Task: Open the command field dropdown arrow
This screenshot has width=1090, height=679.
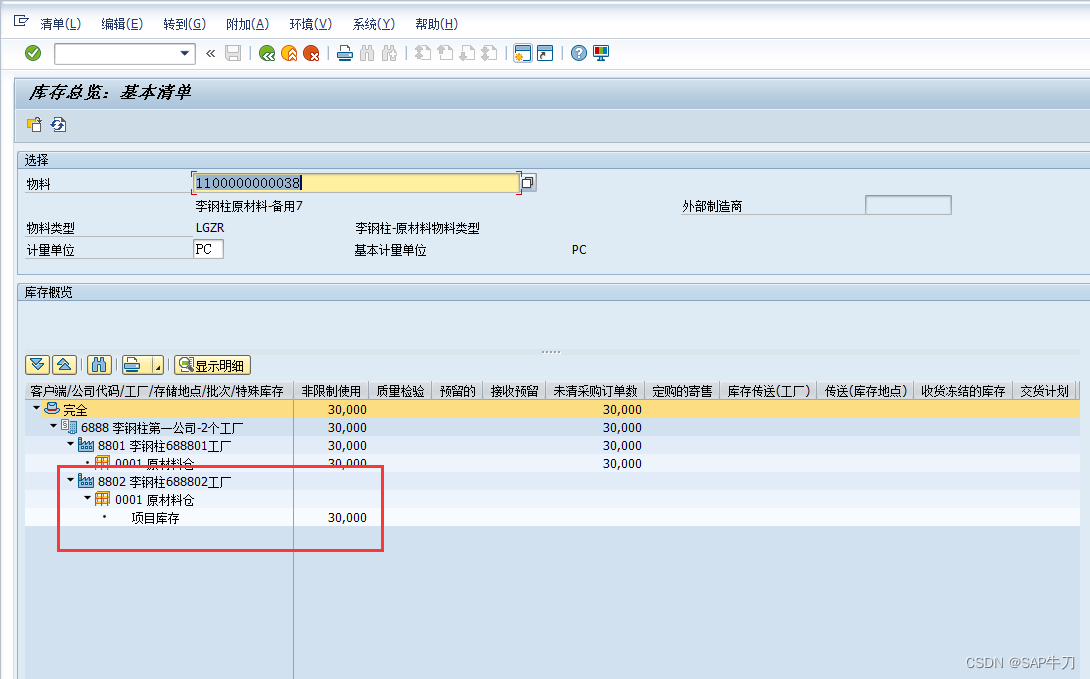Action: pos(184,53)
